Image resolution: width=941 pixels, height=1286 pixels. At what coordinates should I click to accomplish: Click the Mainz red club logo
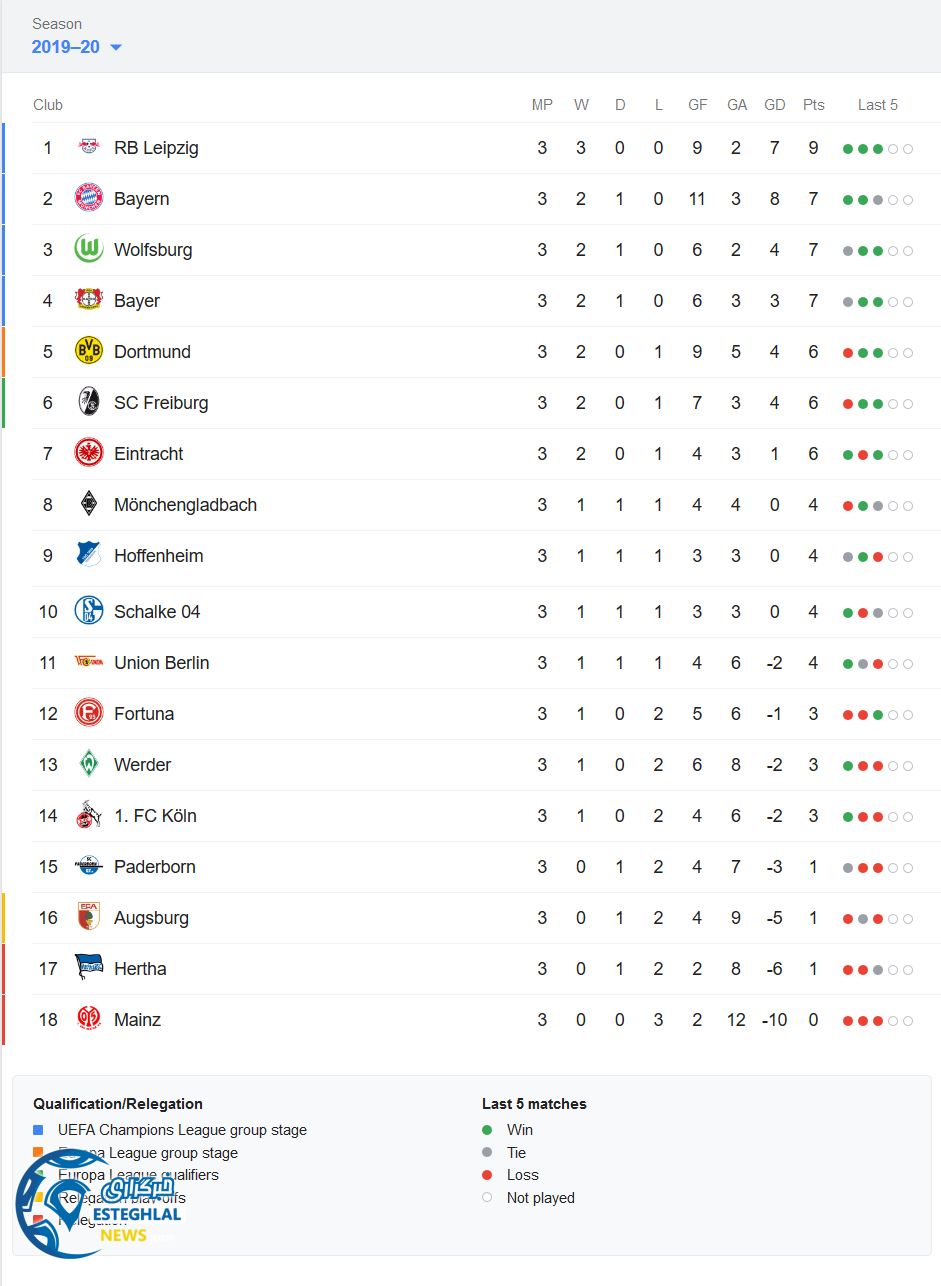click(x=89, y=1019)
